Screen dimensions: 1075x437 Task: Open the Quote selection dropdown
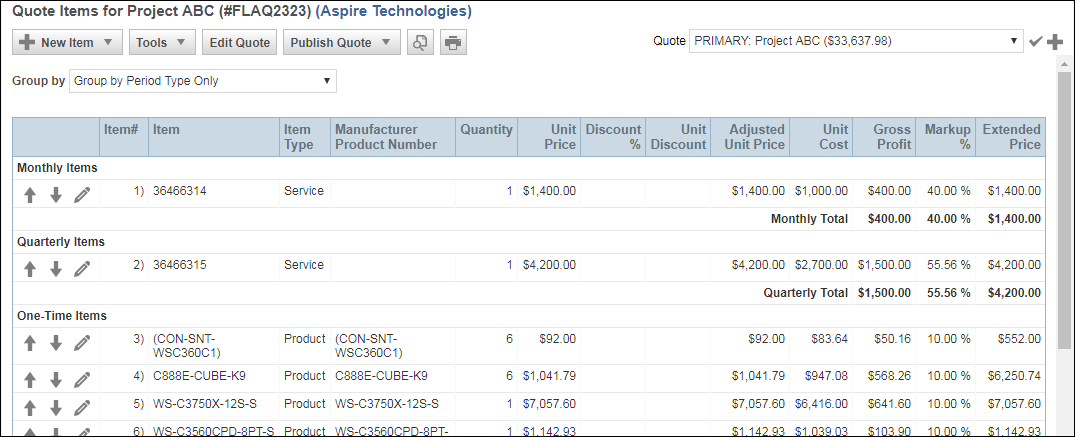pyautogui.click(x=855, y=41)
